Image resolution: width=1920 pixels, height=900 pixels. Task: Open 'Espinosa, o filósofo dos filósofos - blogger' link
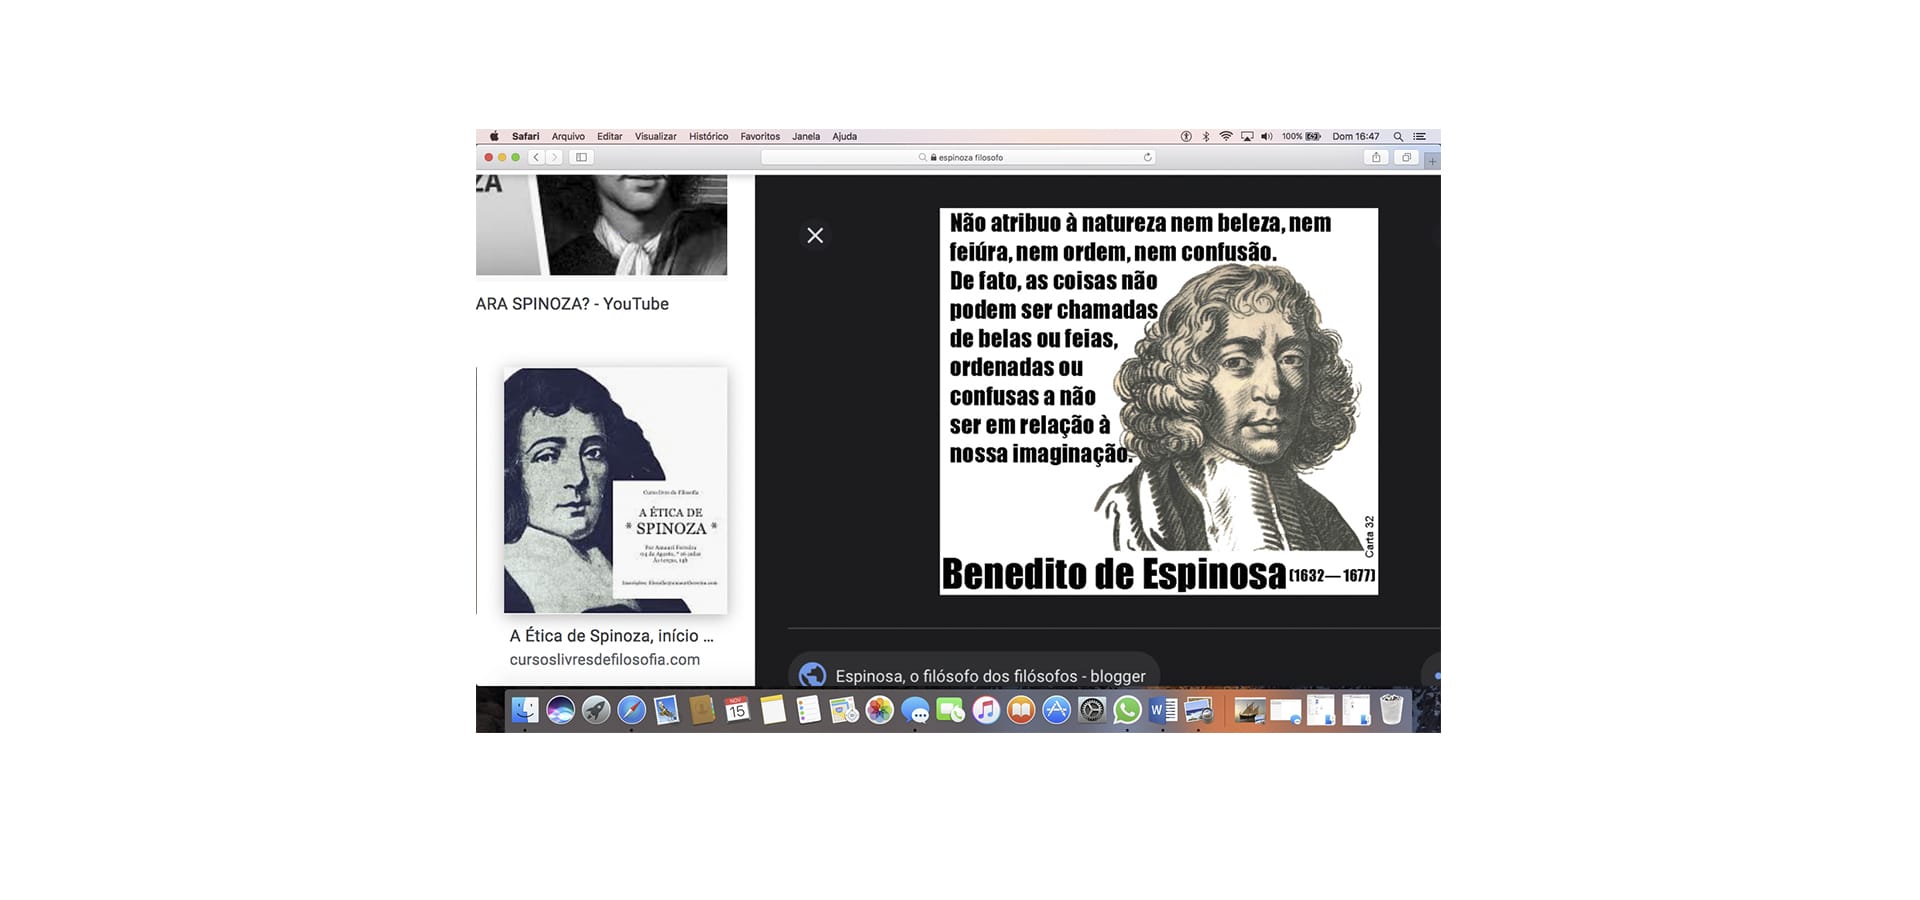coord(990,676)
